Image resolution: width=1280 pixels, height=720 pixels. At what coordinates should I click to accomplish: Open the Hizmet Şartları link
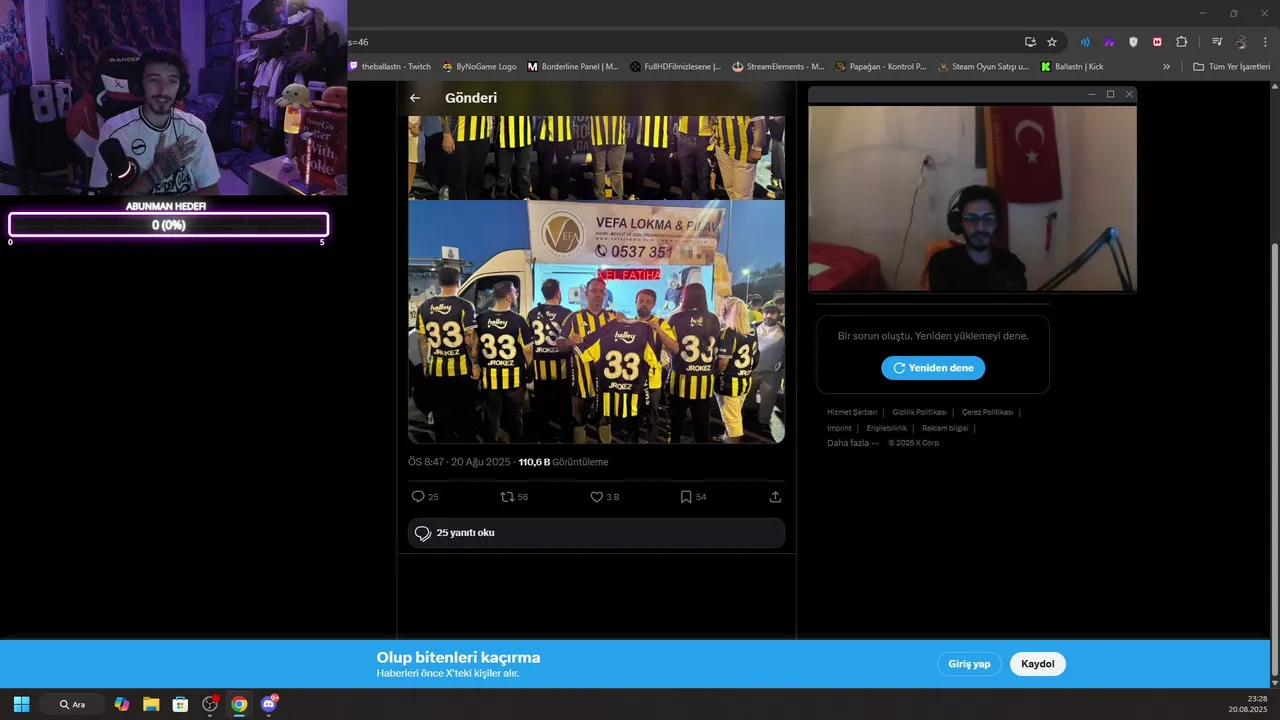(x=852, y=412)
